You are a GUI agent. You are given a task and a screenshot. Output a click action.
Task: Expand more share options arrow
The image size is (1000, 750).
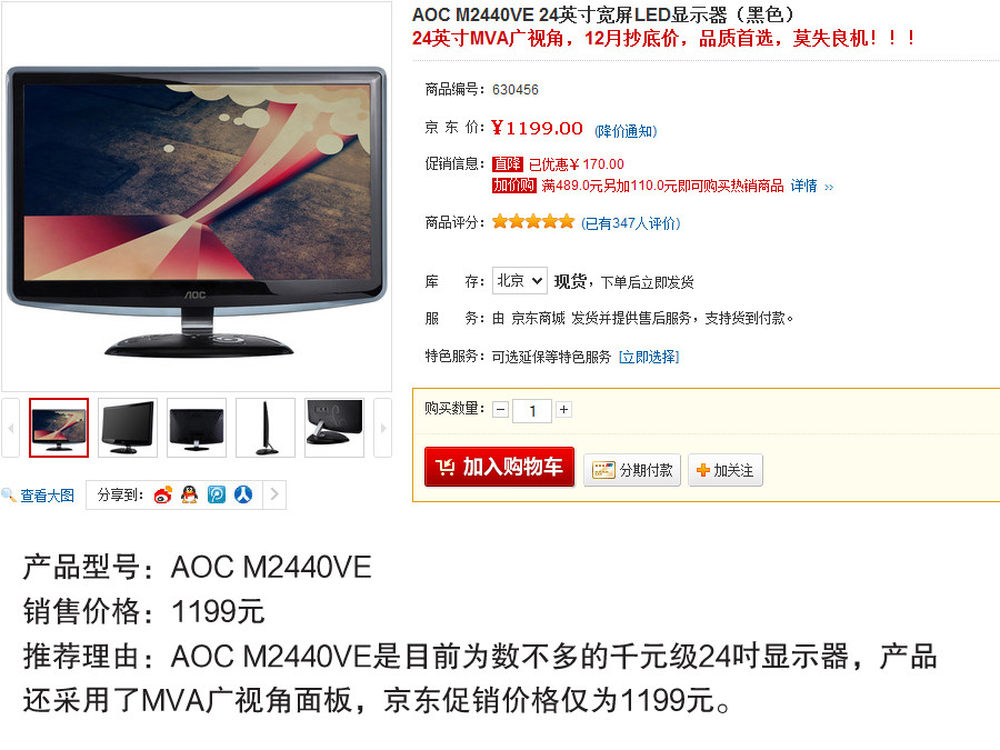point(274,494)
